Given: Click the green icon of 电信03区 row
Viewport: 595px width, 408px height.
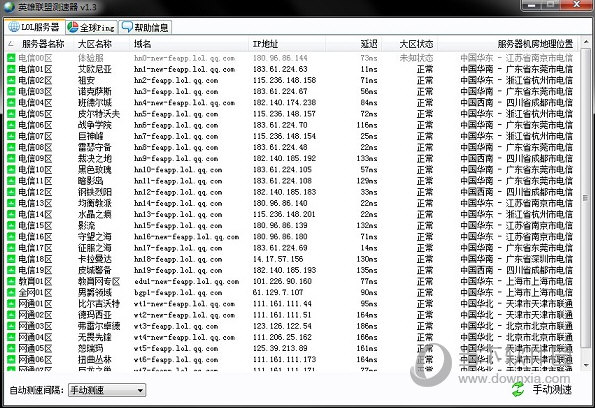Looking at the screenshot, I should click(11, 91).
